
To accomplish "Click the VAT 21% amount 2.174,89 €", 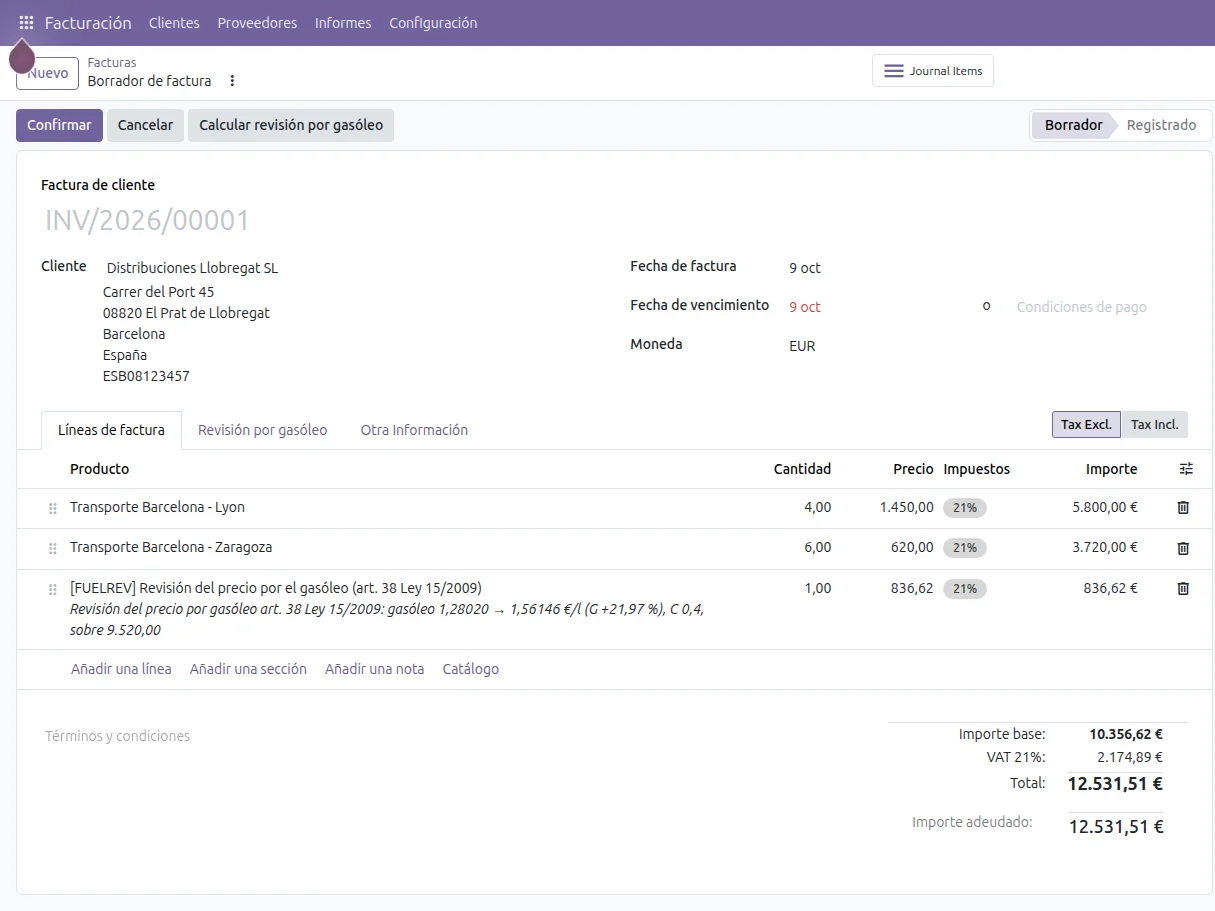I will [1130, 758].
